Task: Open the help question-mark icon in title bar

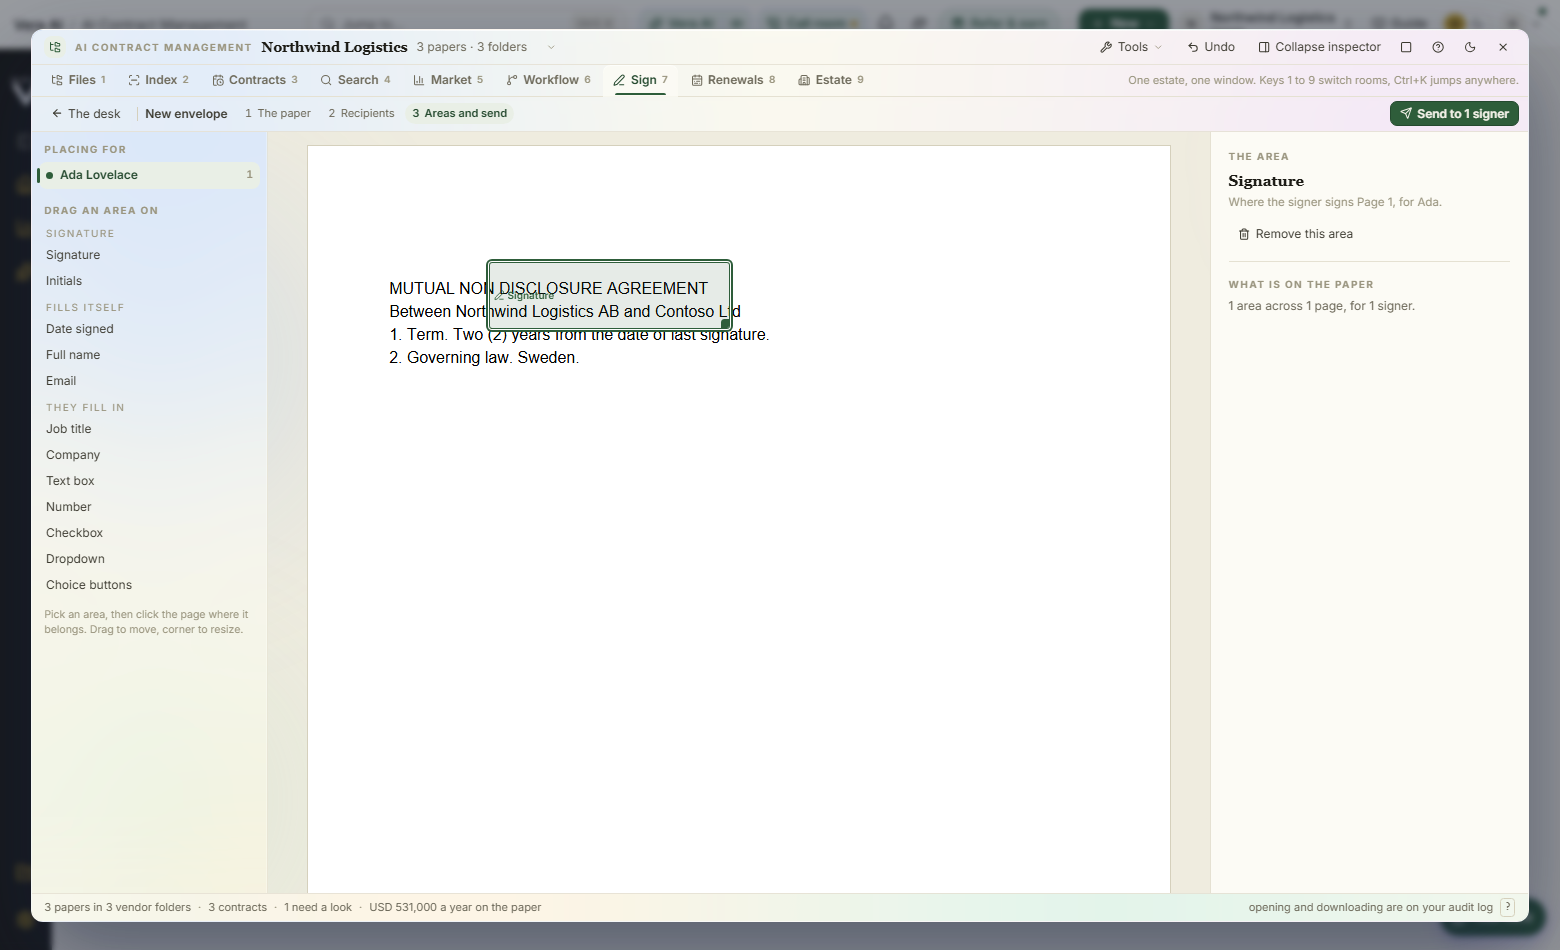Action: click(1438, 47)
